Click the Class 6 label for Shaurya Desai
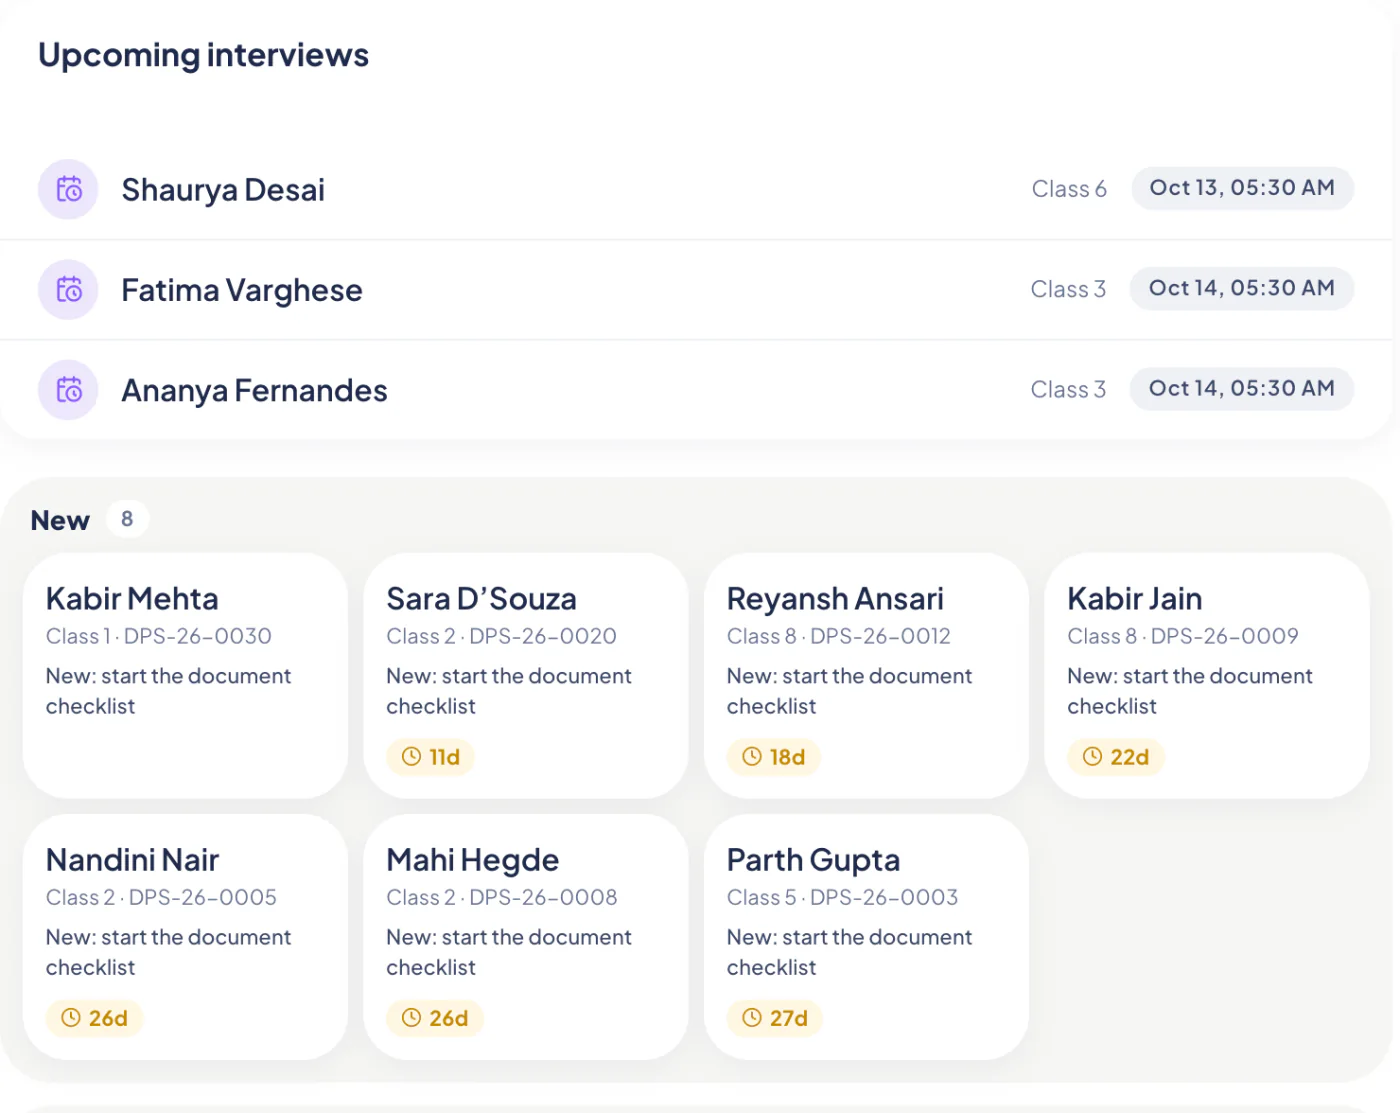This screenshot has height=1113, width=1400. point(1069,189)
